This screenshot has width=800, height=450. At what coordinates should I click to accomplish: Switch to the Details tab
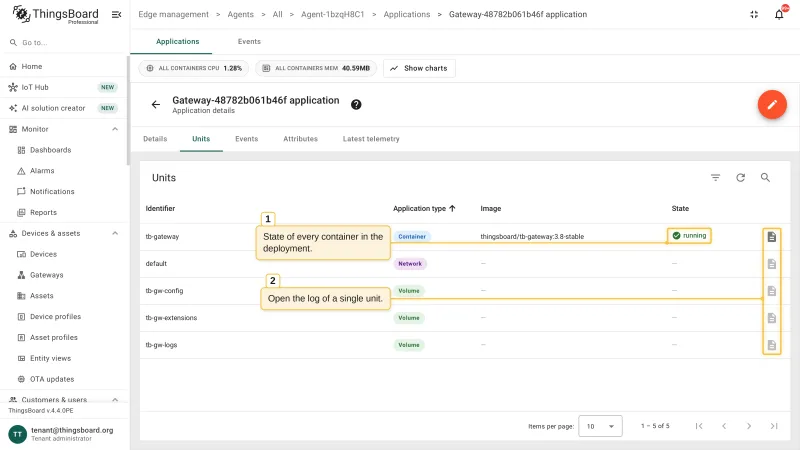[x=155, y=139]
